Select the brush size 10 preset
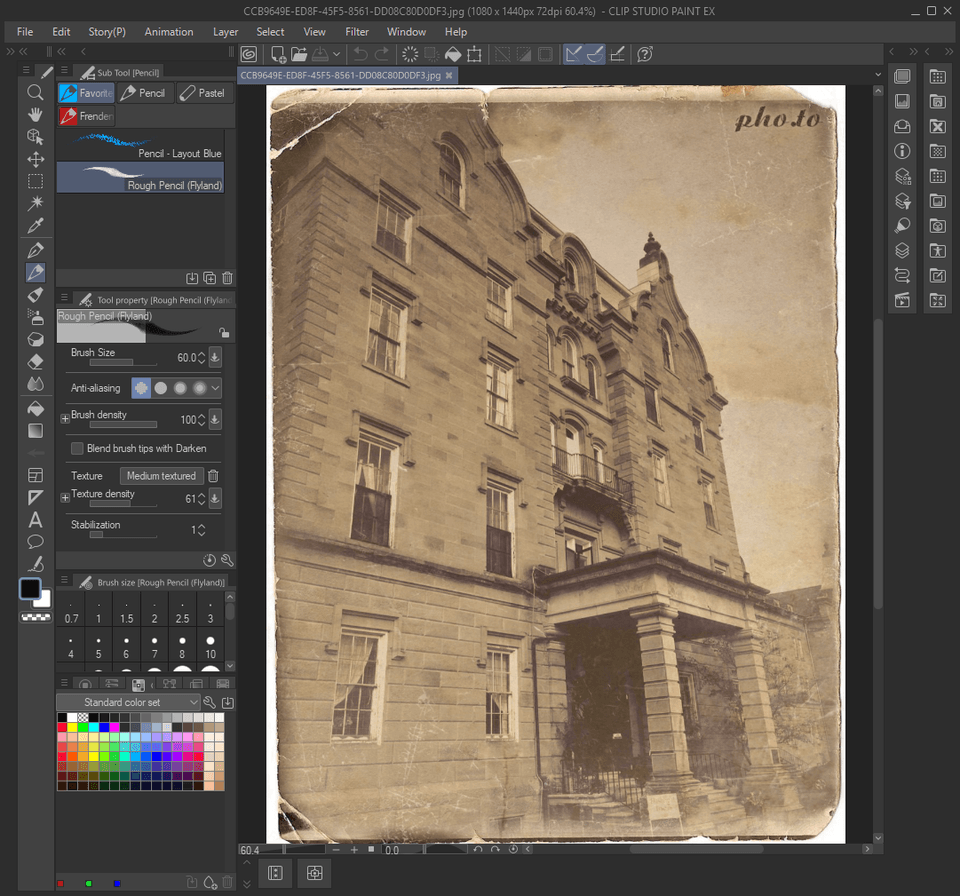 [210, 648]
